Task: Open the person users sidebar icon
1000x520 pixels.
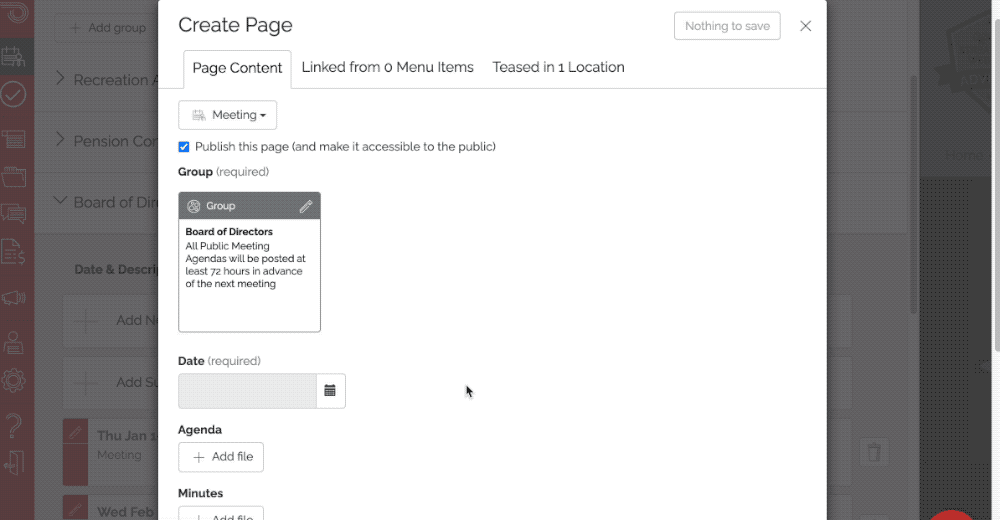Action: pos(13,343)
